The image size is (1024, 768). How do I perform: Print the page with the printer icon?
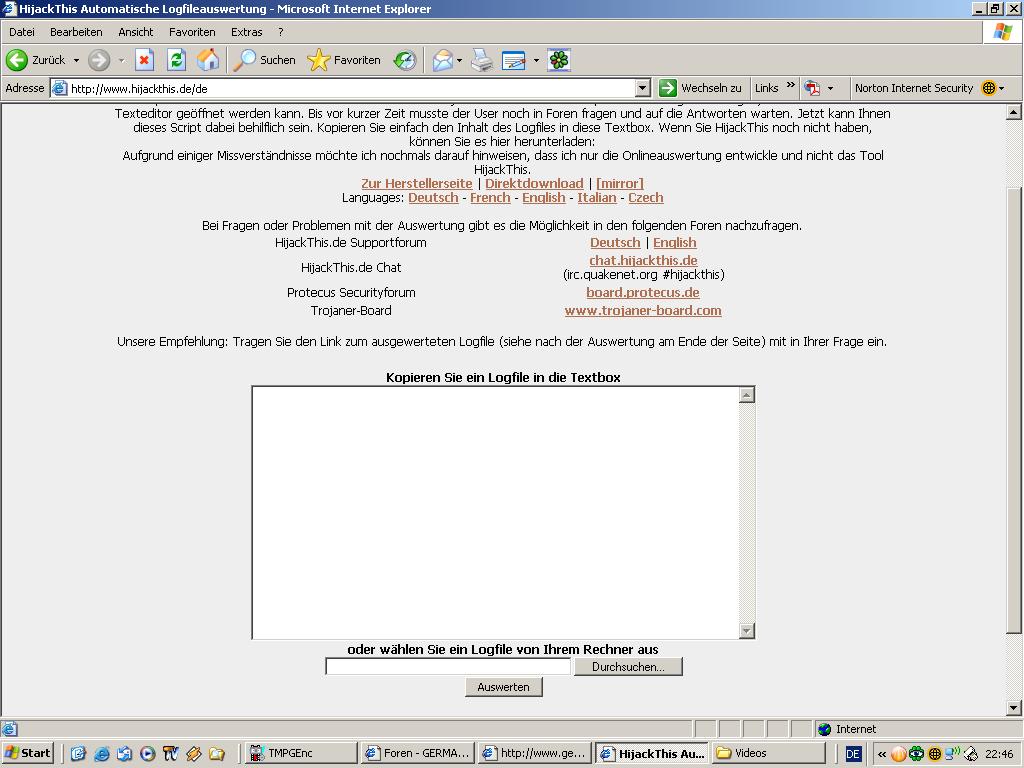pos(483,60)
